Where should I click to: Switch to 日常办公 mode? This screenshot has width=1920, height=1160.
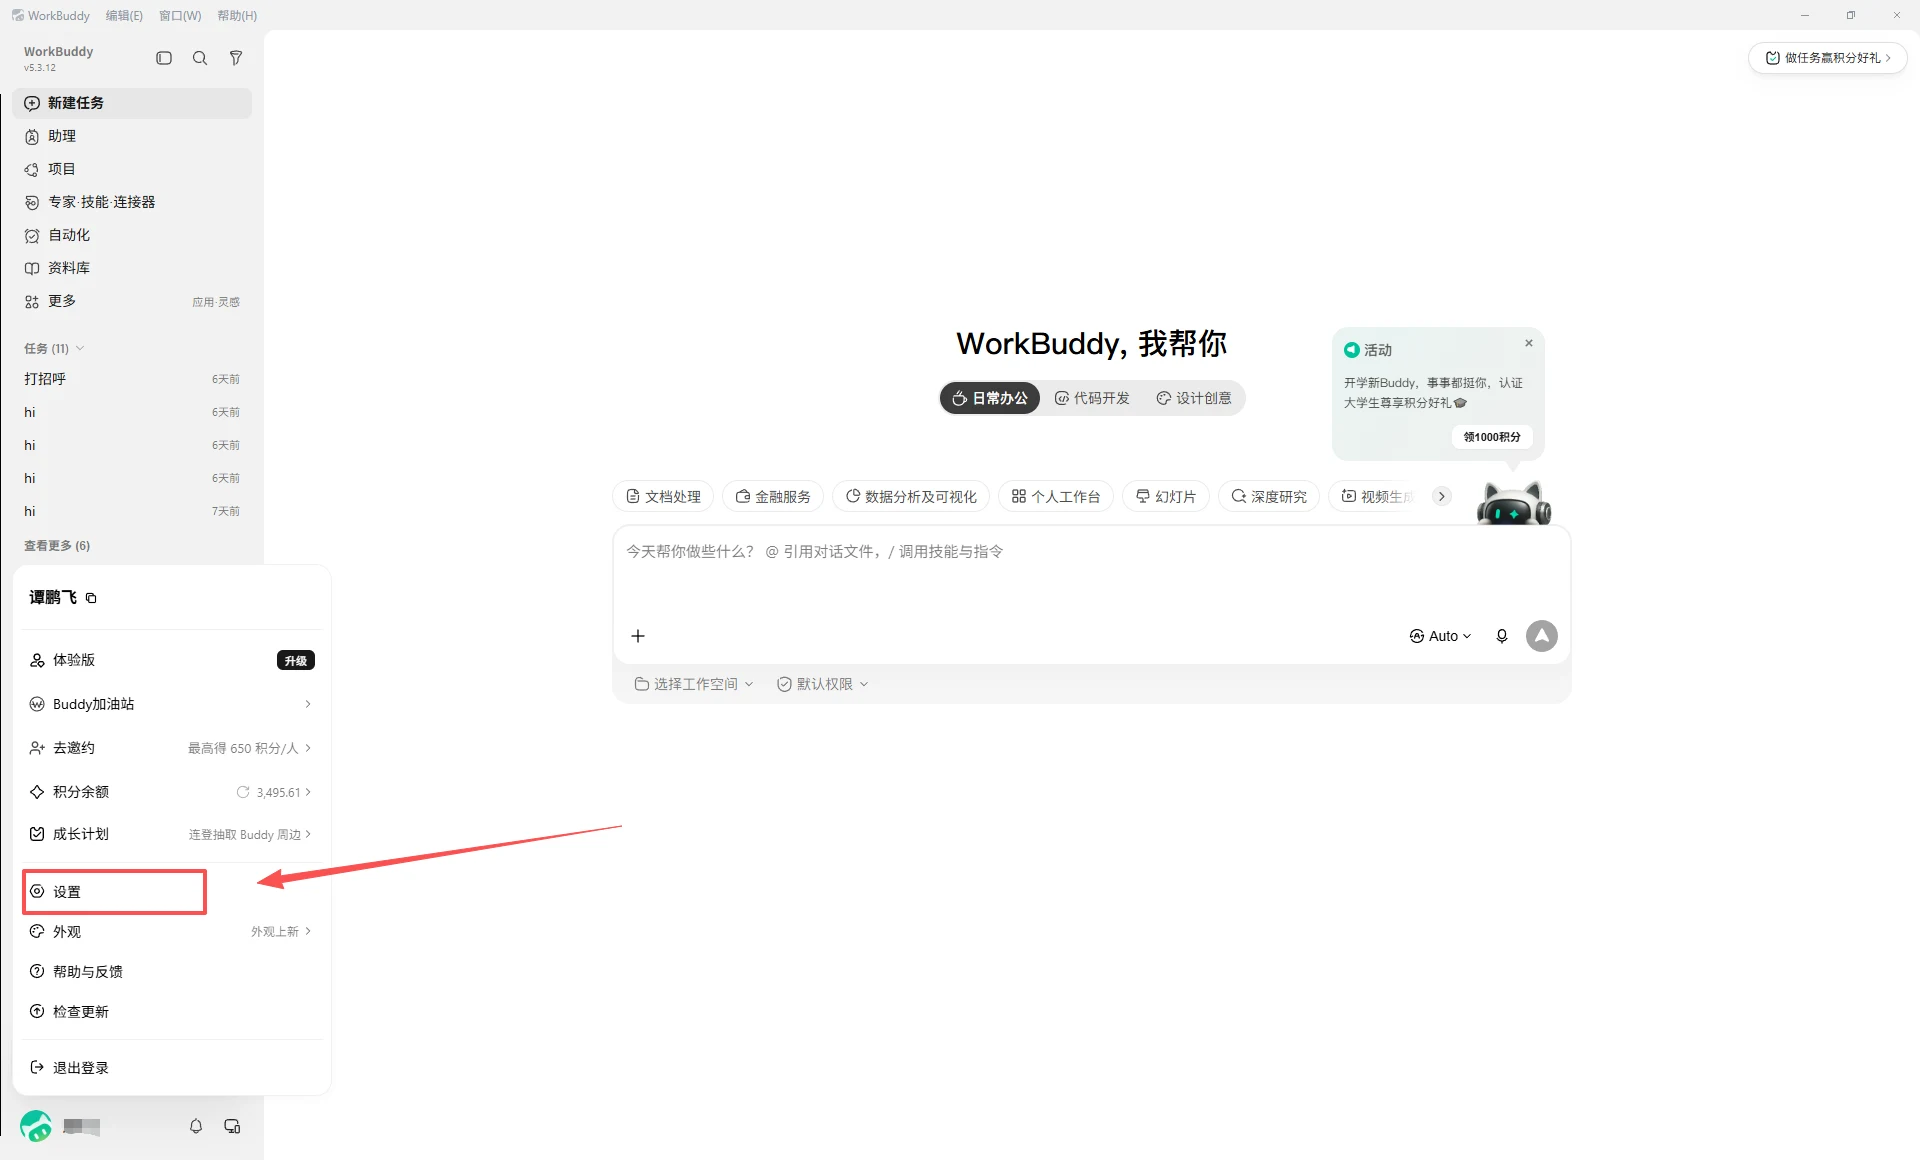tap(990, 398)
